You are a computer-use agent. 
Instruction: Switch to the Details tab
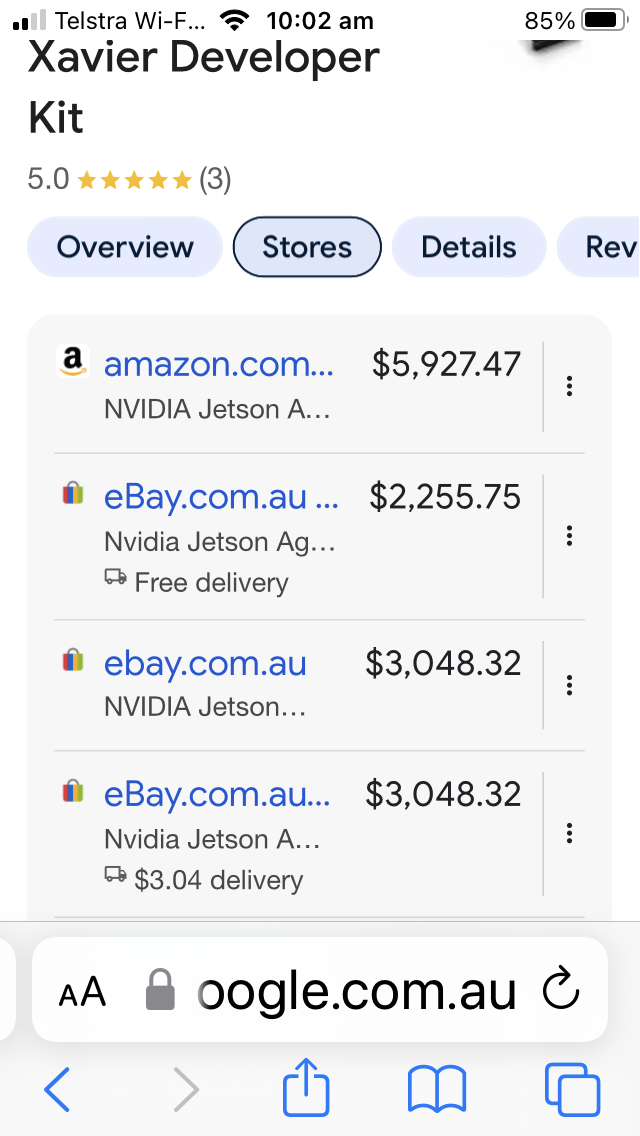pos(468,247)
